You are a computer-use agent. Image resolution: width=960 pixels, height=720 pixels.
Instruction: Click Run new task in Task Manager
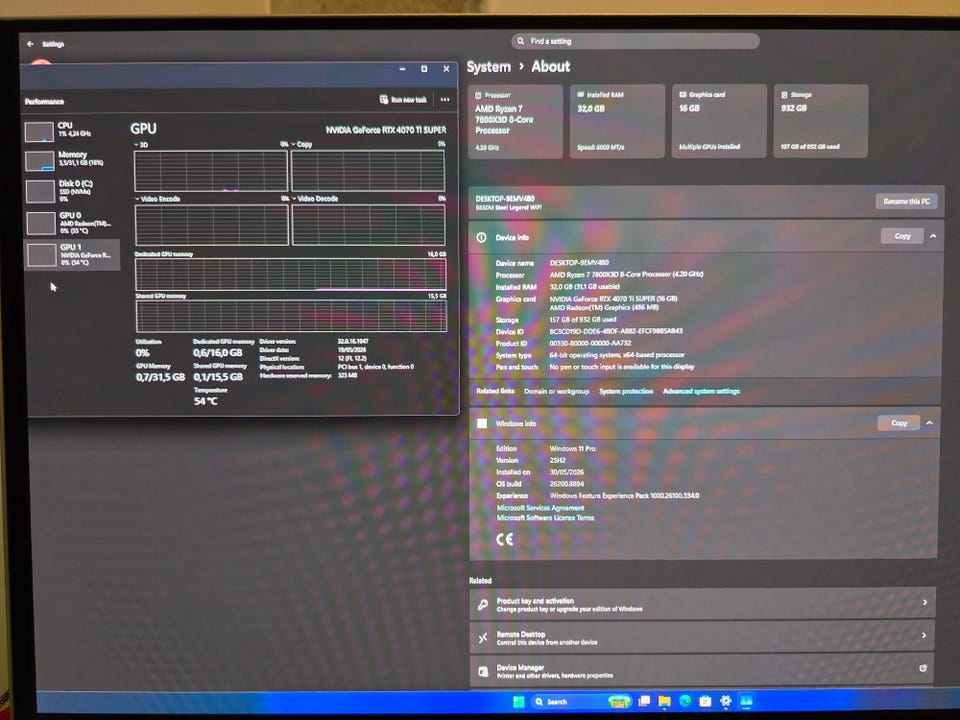pos(403,100)
